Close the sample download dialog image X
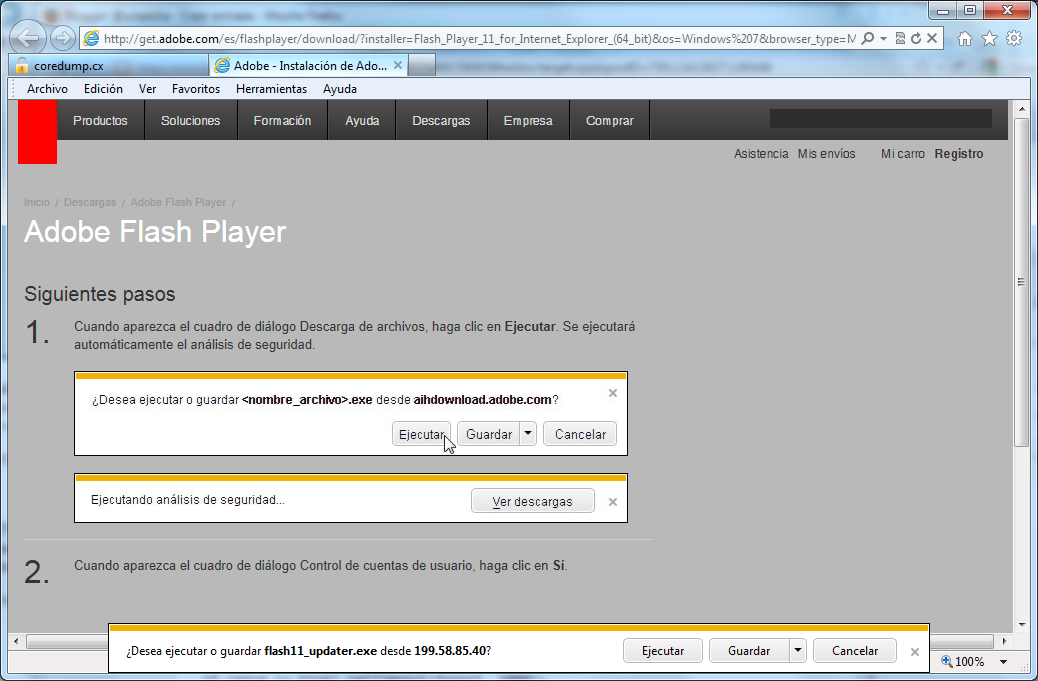Screen dimensions: 1038x681 click(613, 393)
